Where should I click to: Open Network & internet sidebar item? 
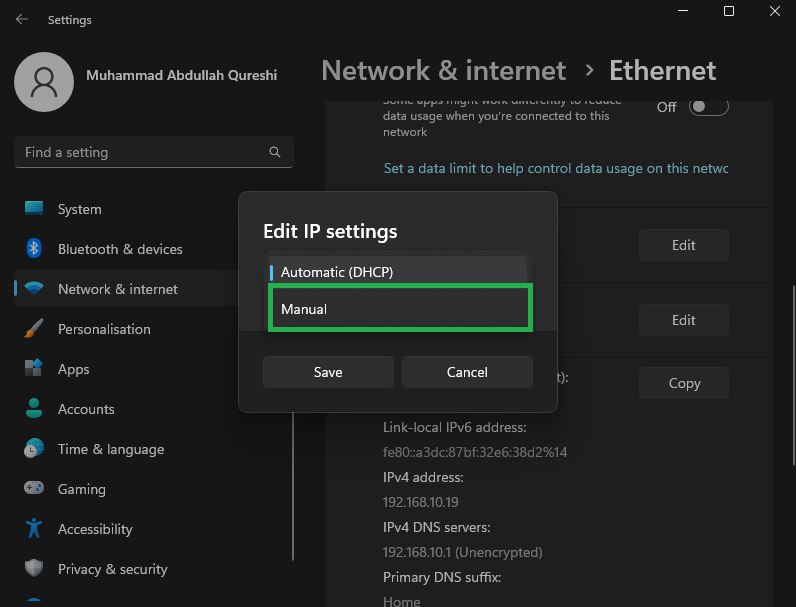click(118, 289)
